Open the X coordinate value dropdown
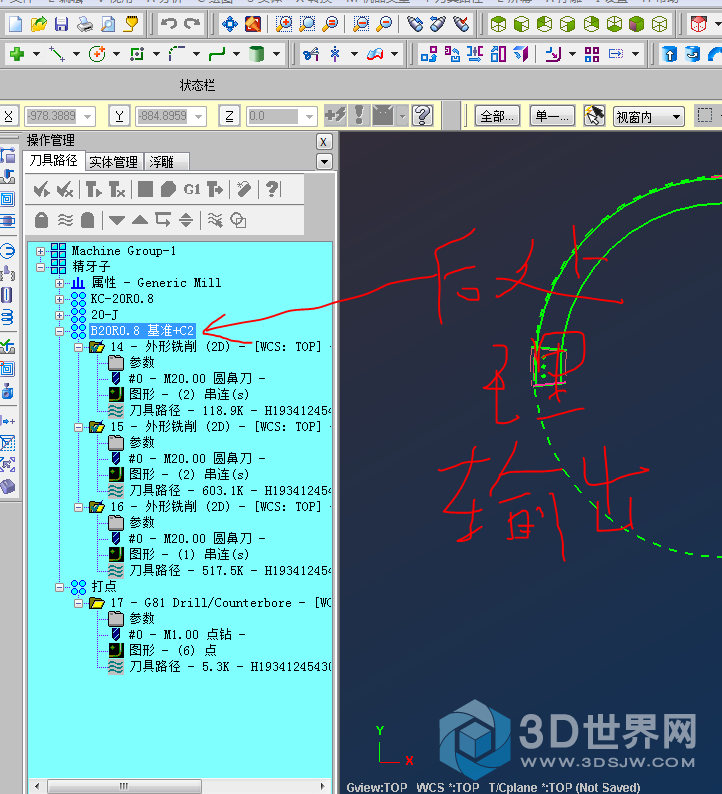Viewport: 722px width, 794px height. [x=88, y=116]
